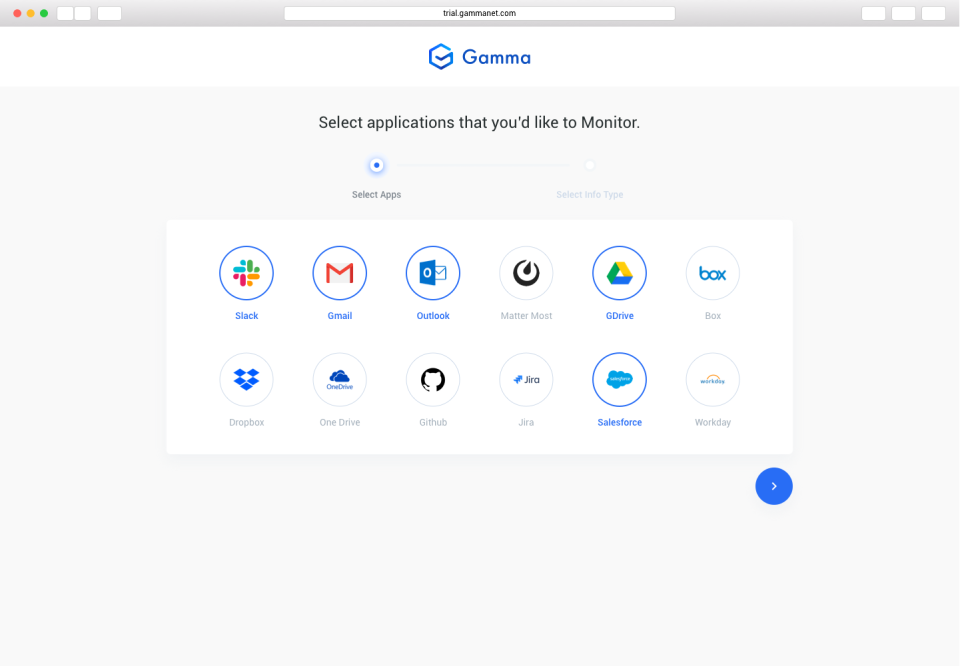Select the Matter Most app icon

click(x=526, y=273)
